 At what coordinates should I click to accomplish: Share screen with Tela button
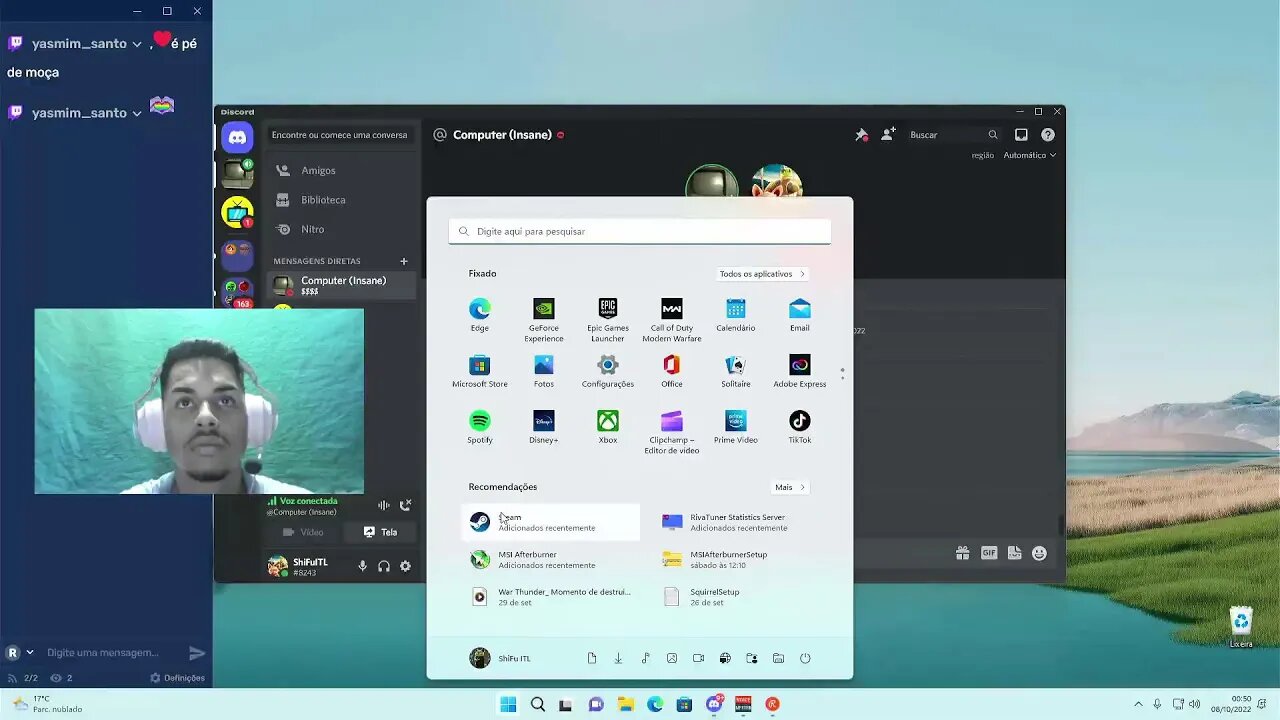point(380,532)
